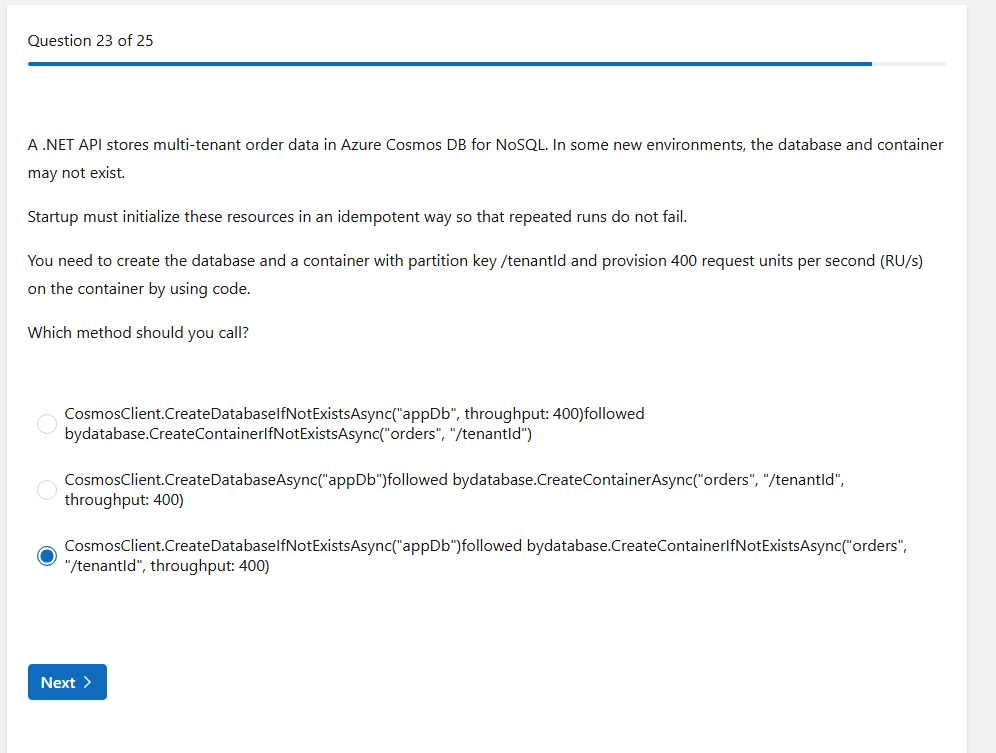Click the chevron arrow inside the Next button
This screenshot has height=753, width=996.
tap(88, 682)
